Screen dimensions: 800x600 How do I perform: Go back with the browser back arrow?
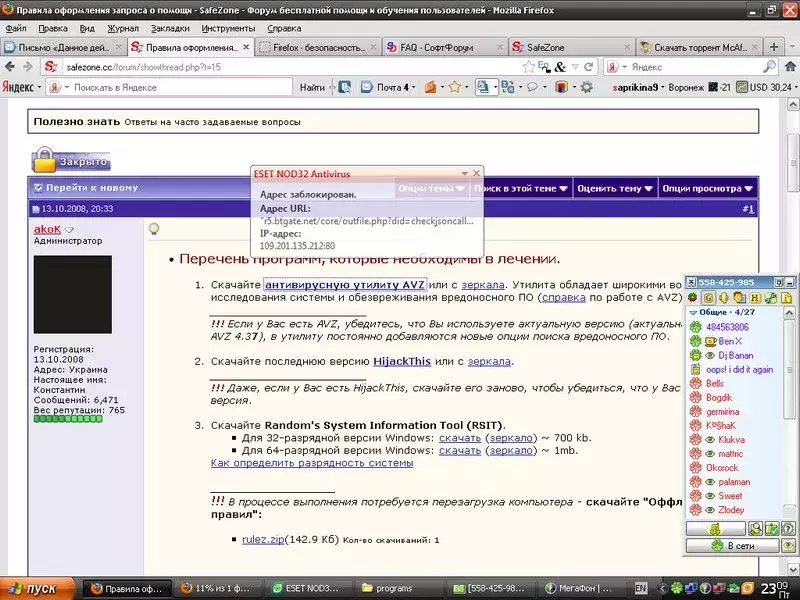coord(10,66)
